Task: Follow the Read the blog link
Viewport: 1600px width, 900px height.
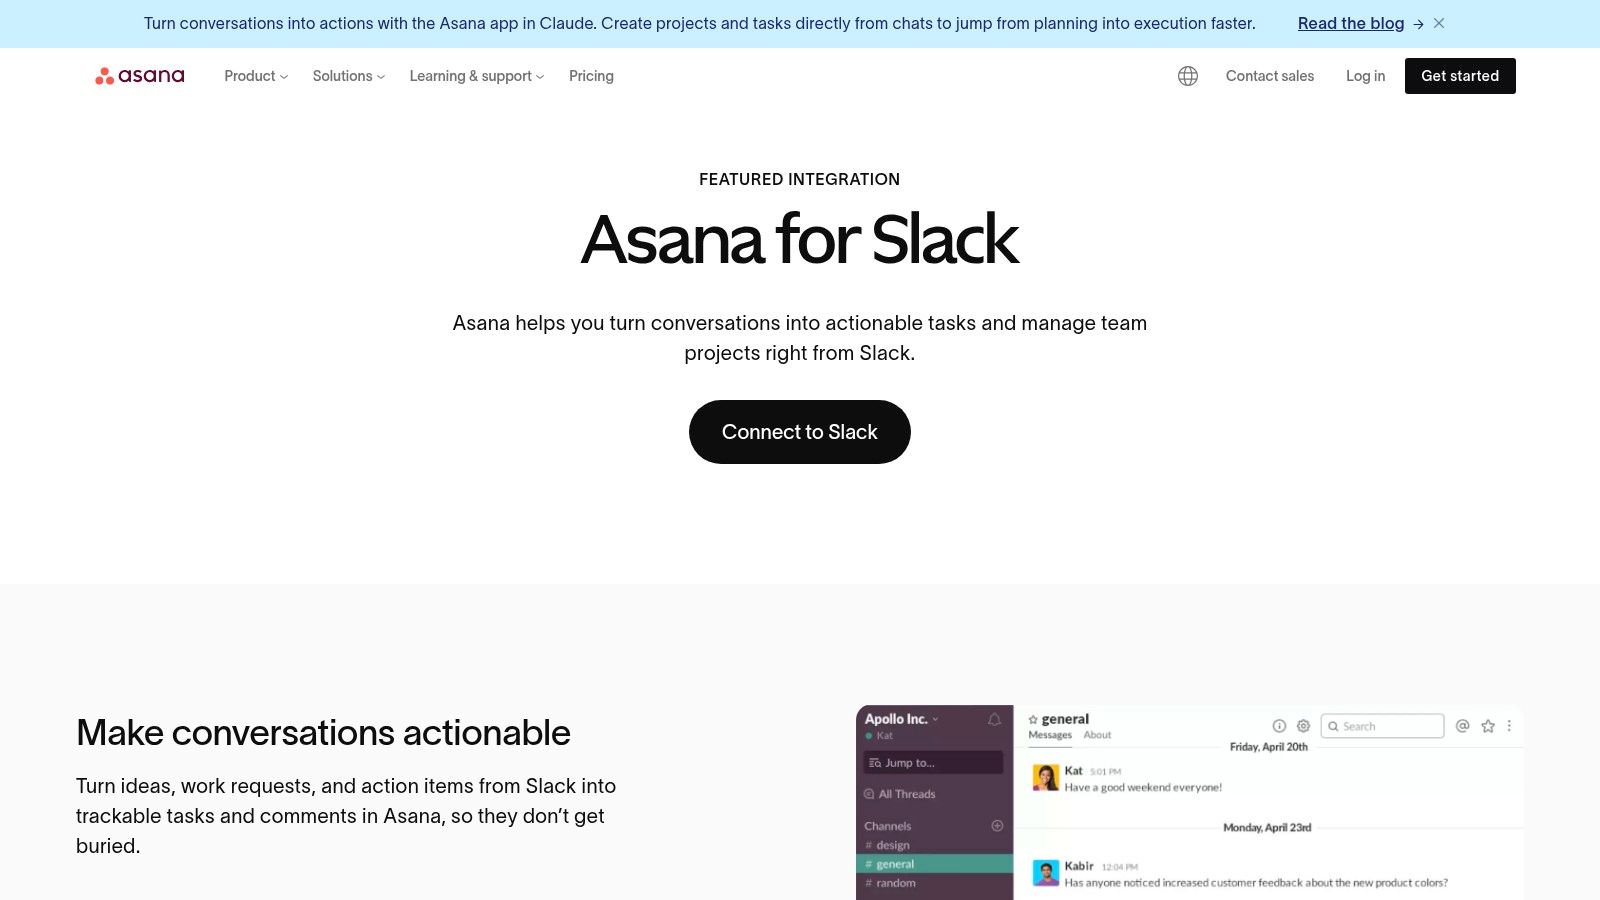Action: (1351, 23)
